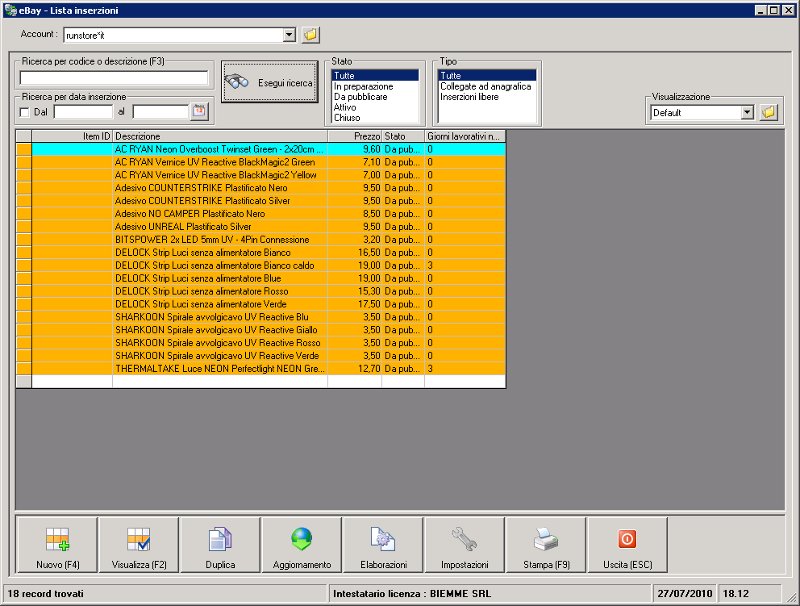This screenshot has height=606, width=800.
Task: Sort by Prezzo column header
Action: pos(355,136)
